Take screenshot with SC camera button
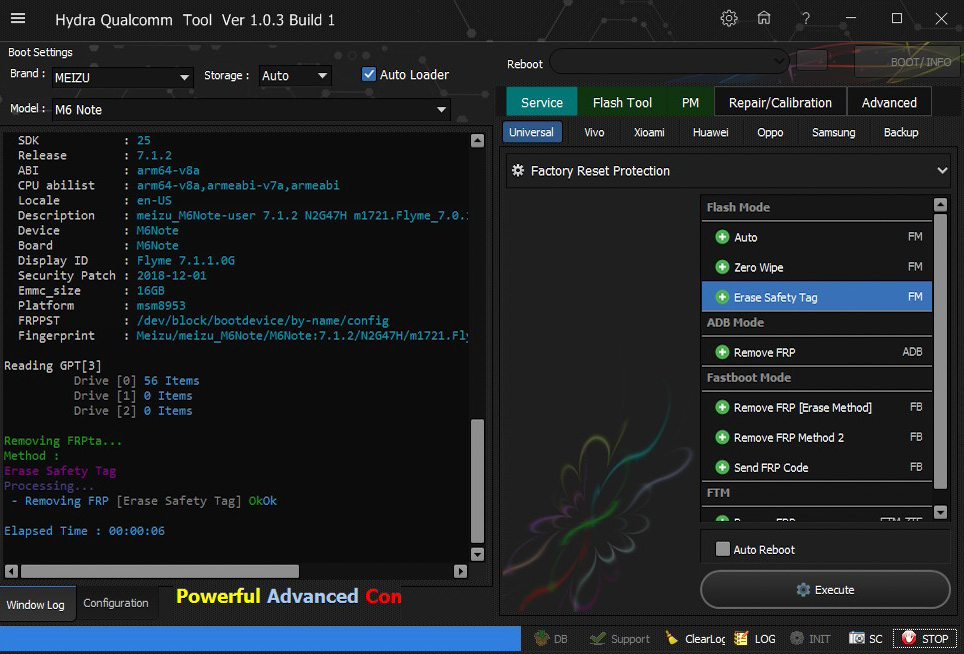The height and width of the screenshot is (654, 964). (x=866, y=639)
